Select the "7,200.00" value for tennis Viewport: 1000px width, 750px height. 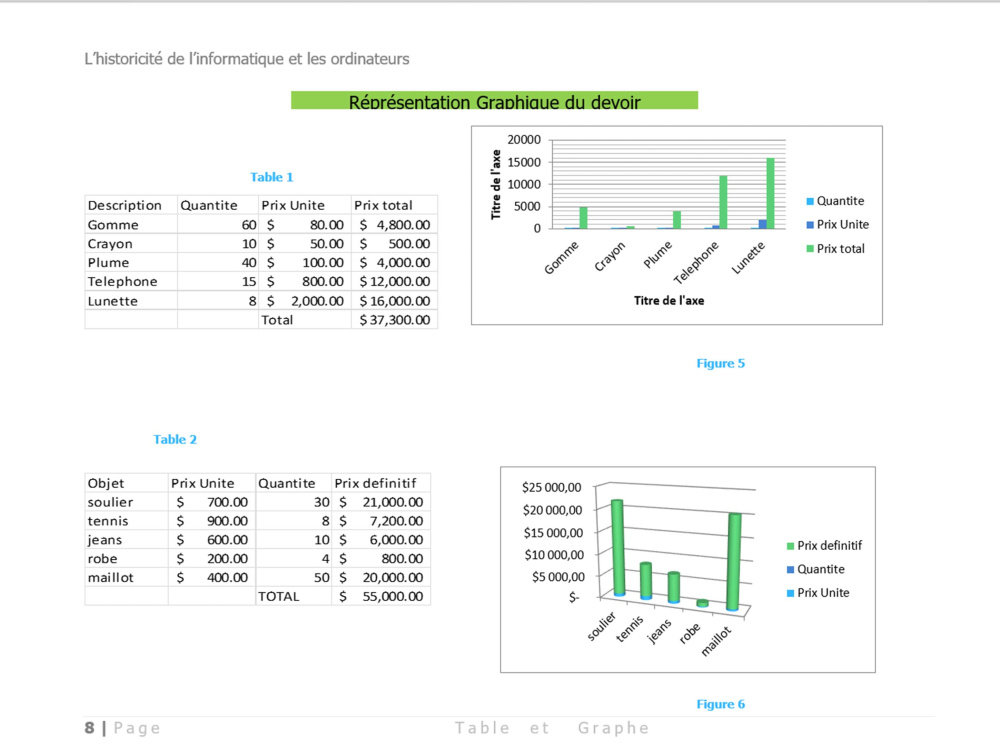[x=396, y=521]
